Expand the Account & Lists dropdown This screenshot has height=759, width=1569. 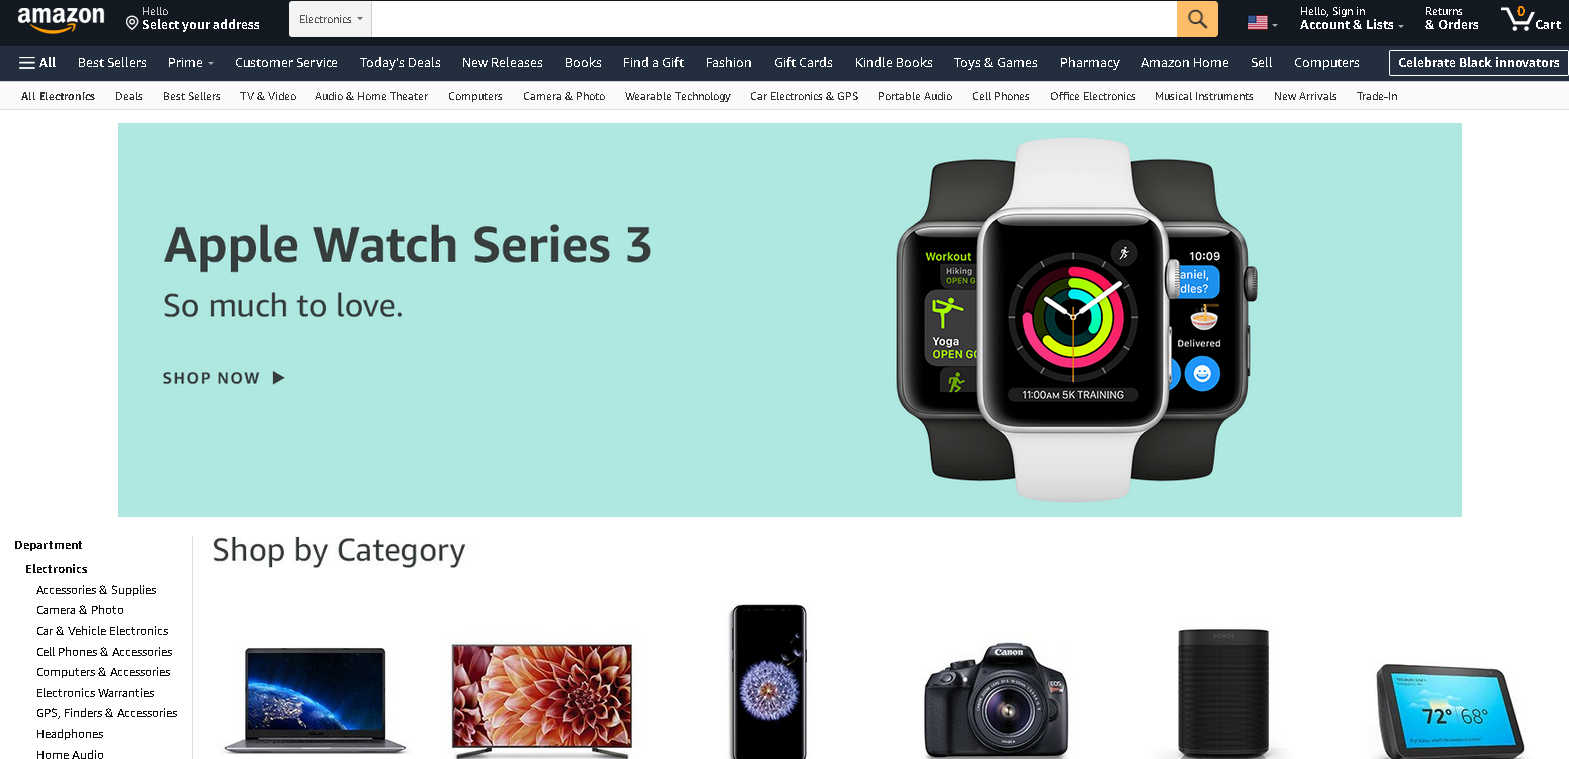point(1351,19)
